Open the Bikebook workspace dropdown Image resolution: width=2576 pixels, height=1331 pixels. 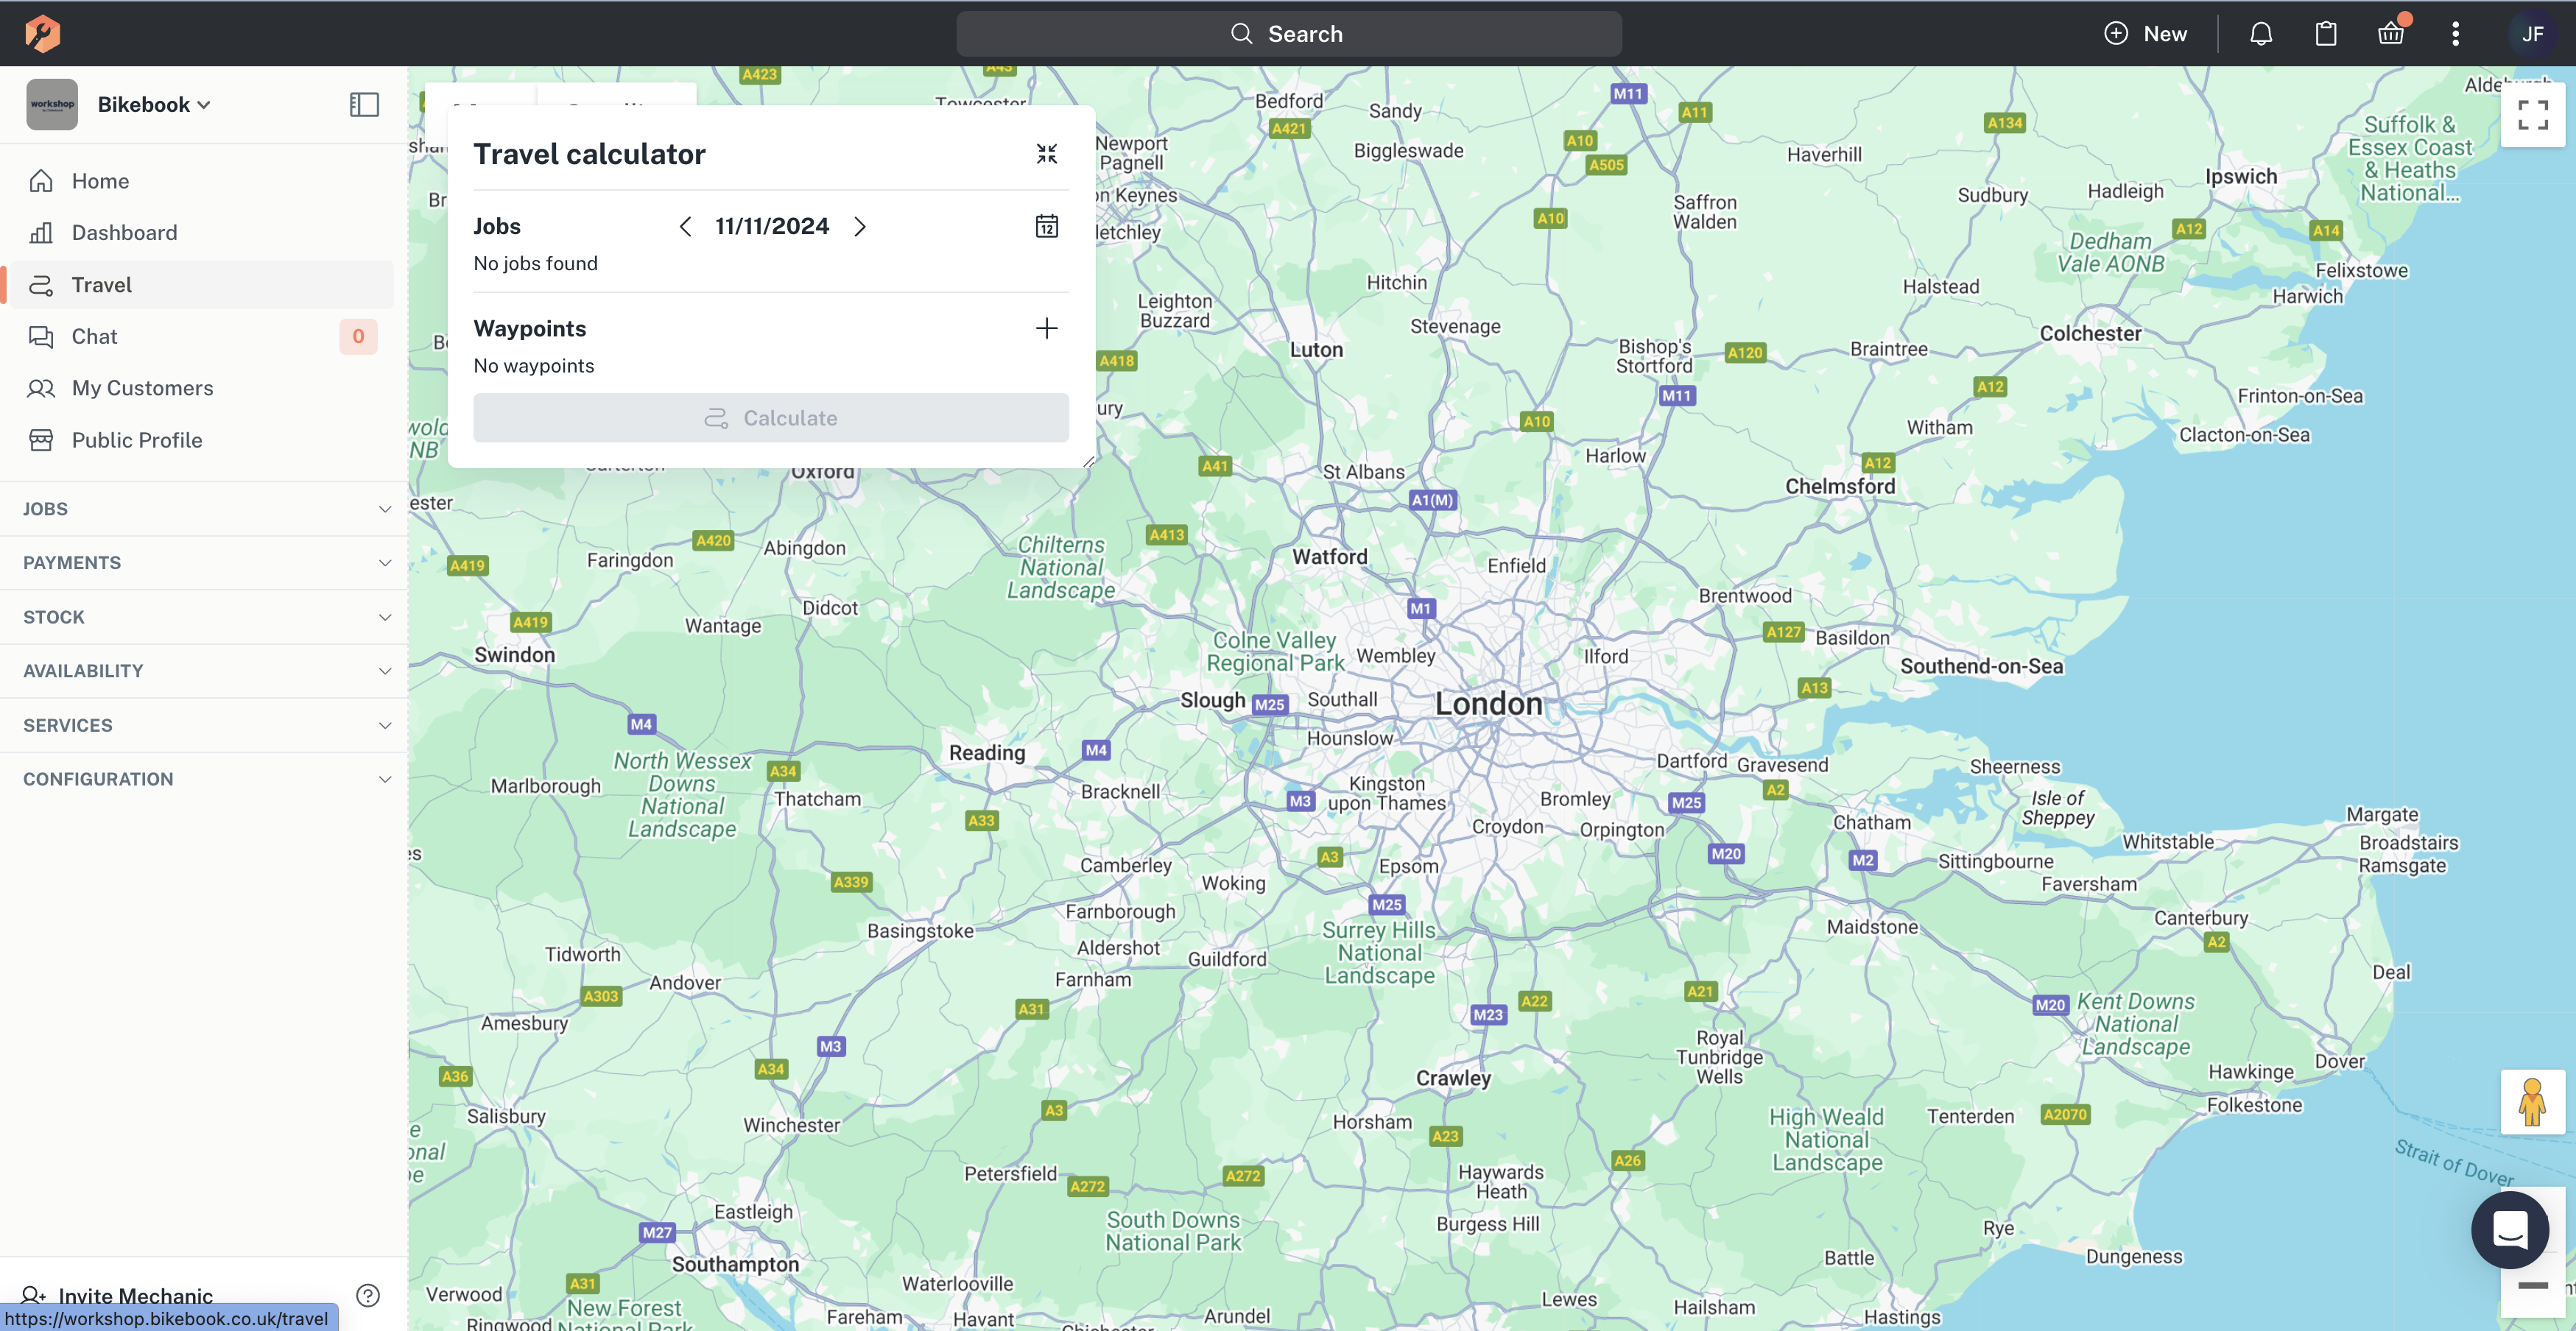coord(152,104)
